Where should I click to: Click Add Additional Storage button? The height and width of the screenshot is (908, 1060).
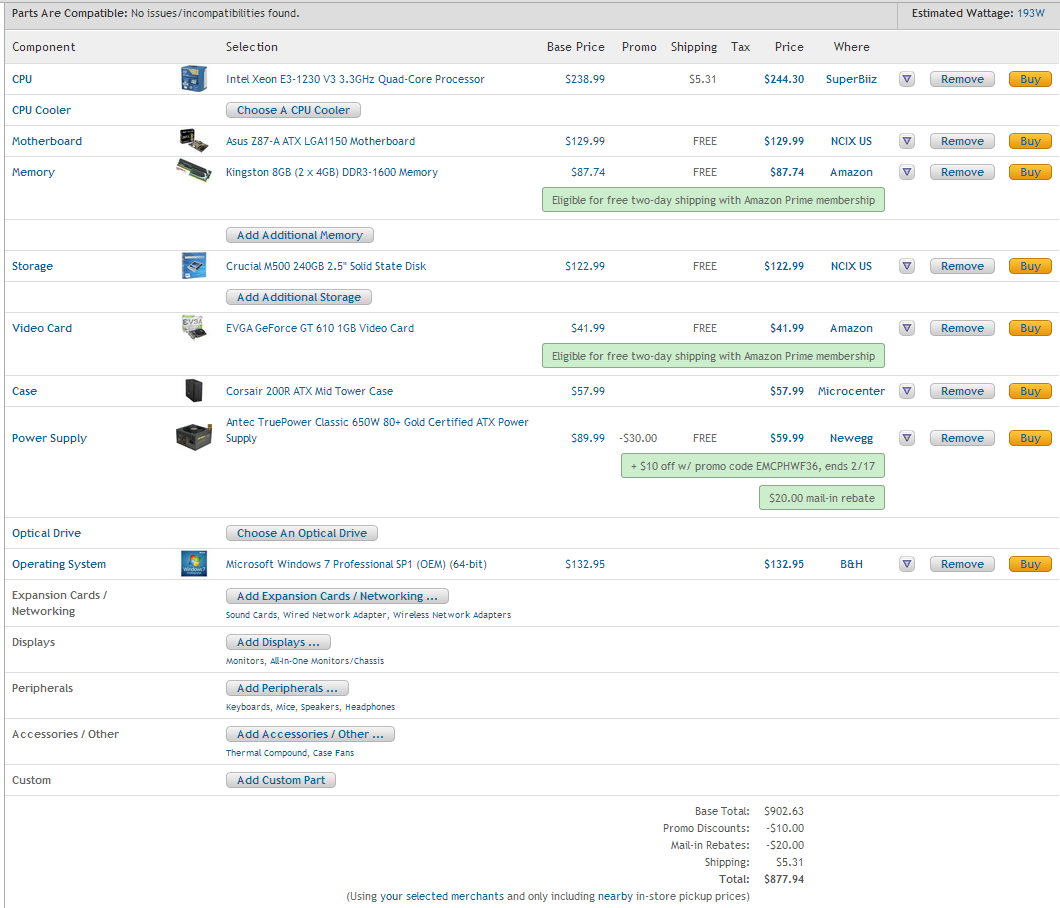click(299, 297)
